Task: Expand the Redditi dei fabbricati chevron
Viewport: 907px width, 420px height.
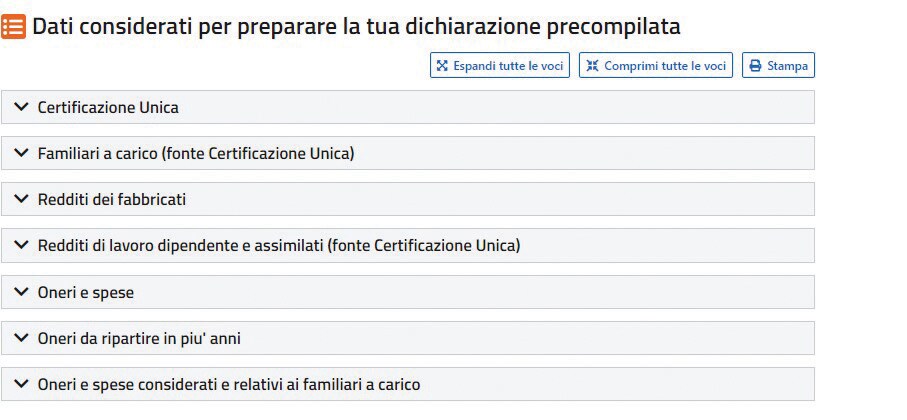Action: pyautogui.click(x=21, y=198)
